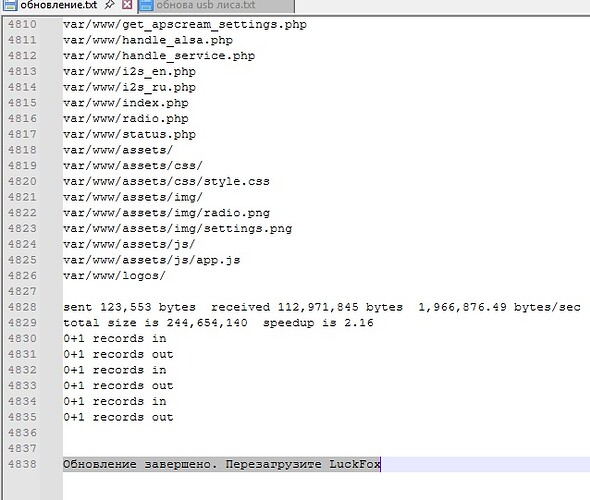Click line number 4810 in the gutter

[x=23, y=24]
